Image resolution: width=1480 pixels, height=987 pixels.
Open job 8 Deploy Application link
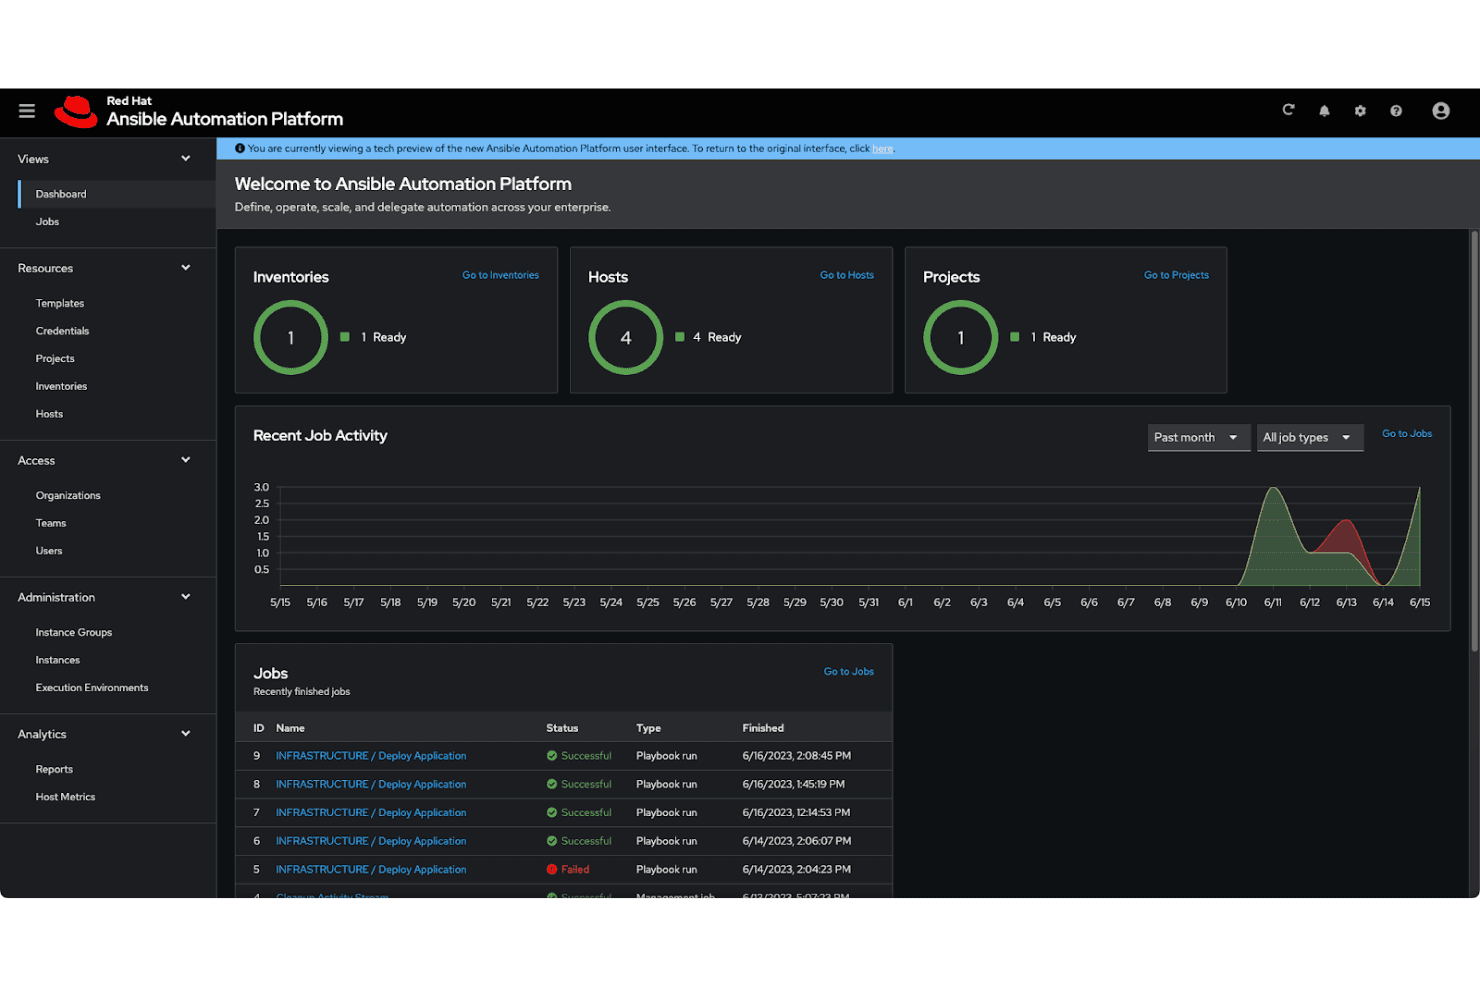371,785
